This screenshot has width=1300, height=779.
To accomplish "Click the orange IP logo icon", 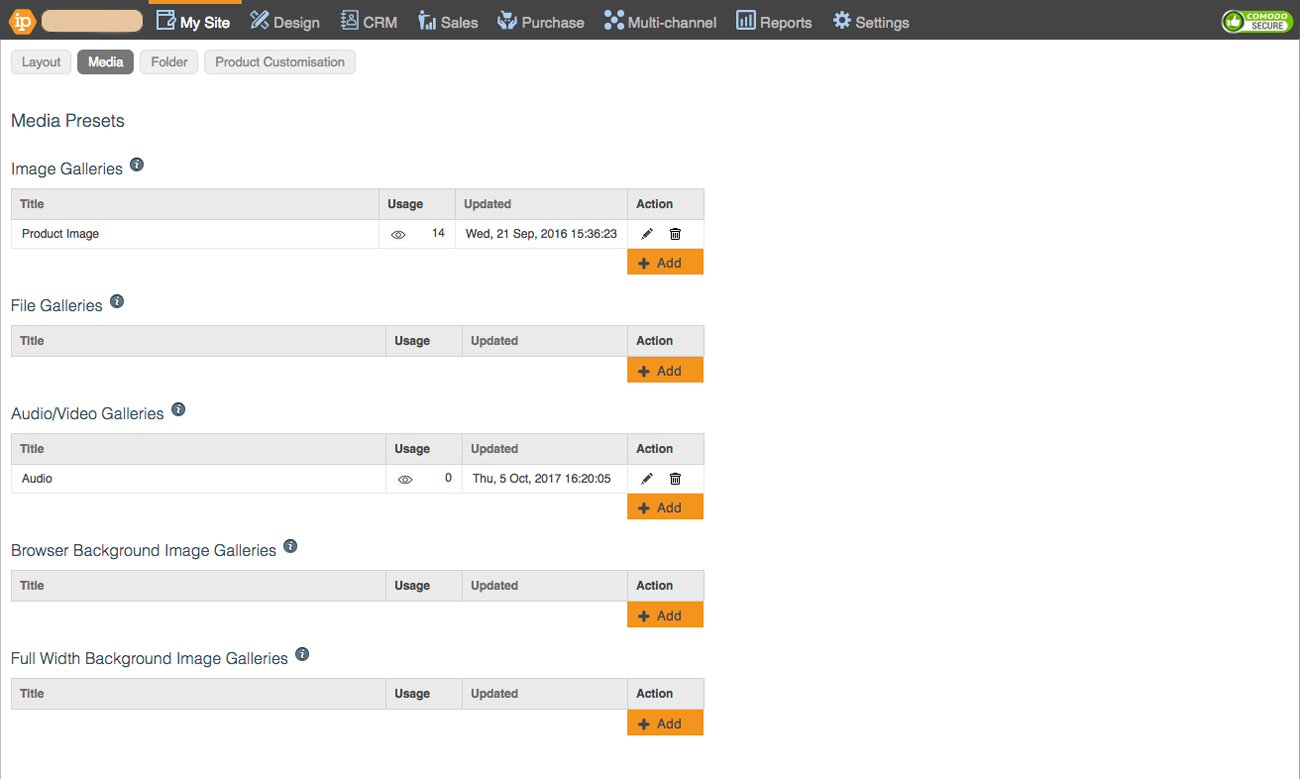I will (x=23, y=21).
